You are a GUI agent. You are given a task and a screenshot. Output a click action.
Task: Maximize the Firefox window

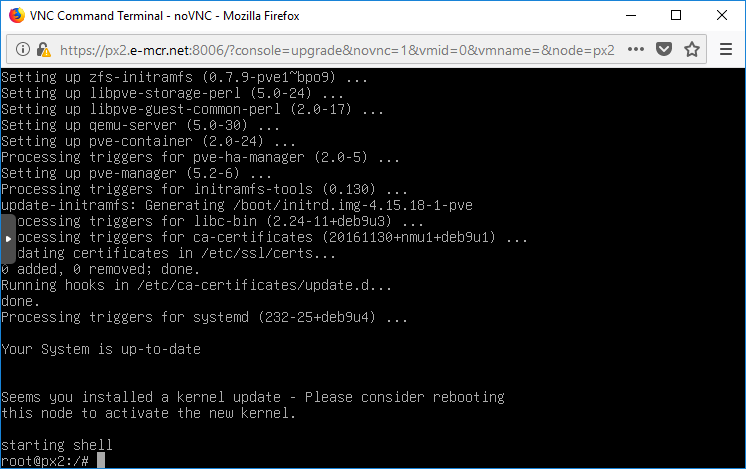677,15
